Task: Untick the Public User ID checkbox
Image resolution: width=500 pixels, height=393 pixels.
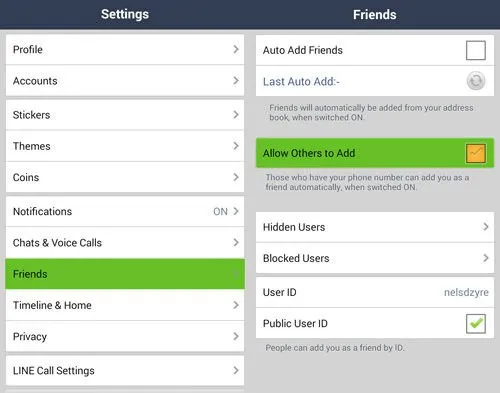Action: click(x=476, y=323)
